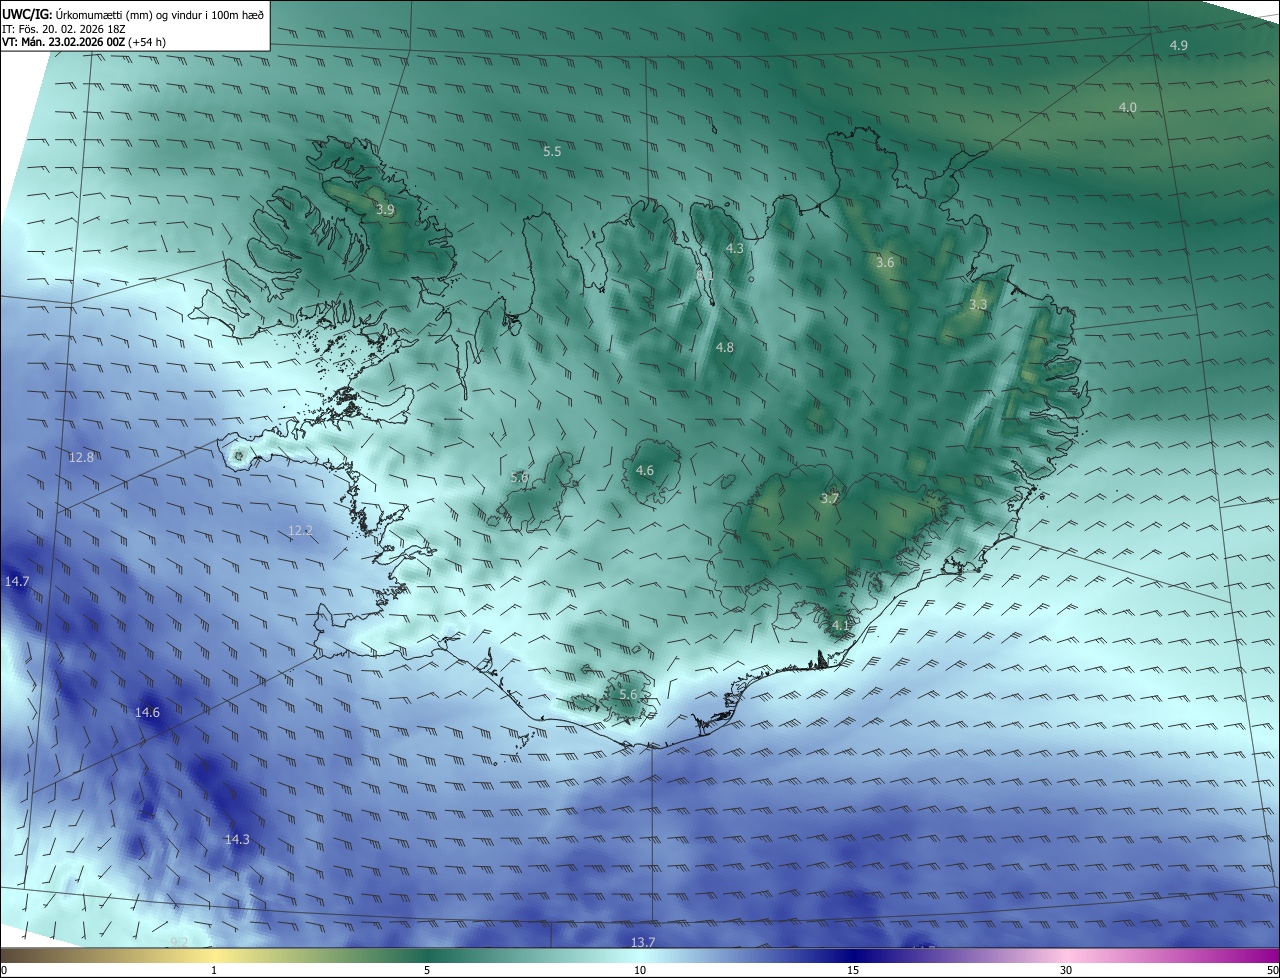The height and width of the screenshot is (978, 1280).
Task: Click the '5.6' value on Langjökull glacier
Action: pos(519,478)
